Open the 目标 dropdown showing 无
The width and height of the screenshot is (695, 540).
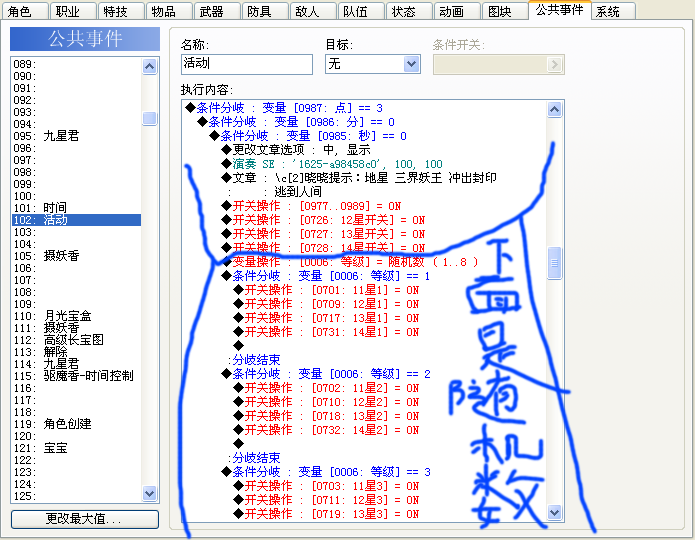point(373,64)
